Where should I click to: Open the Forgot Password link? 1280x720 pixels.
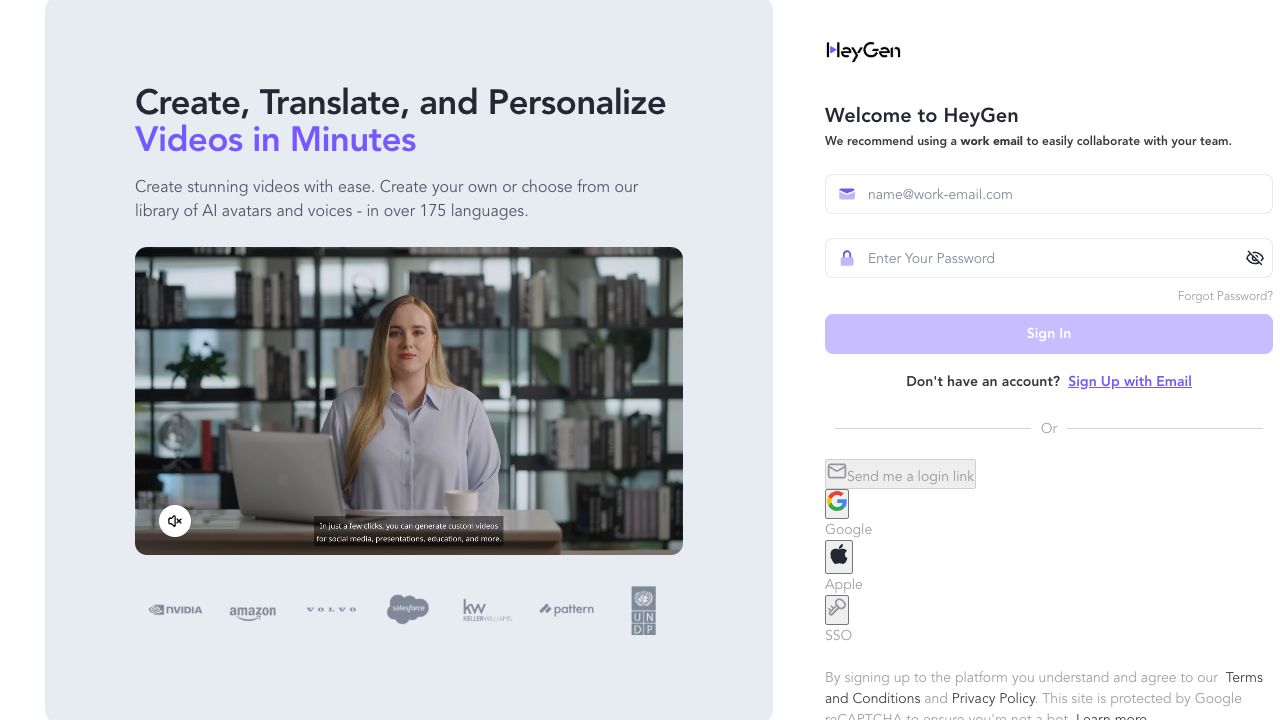(x=1225, y=296)
